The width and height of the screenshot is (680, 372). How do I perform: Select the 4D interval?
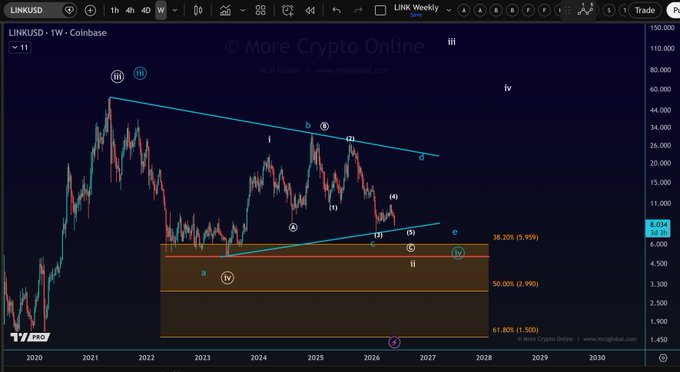point(146,10)
